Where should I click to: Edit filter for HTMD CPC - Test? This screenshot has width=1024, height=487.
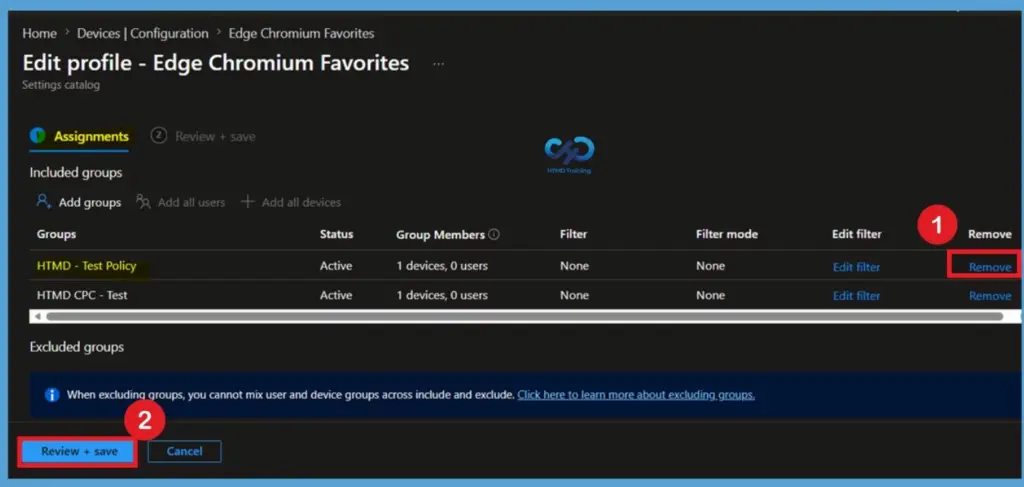click(856, 296)
